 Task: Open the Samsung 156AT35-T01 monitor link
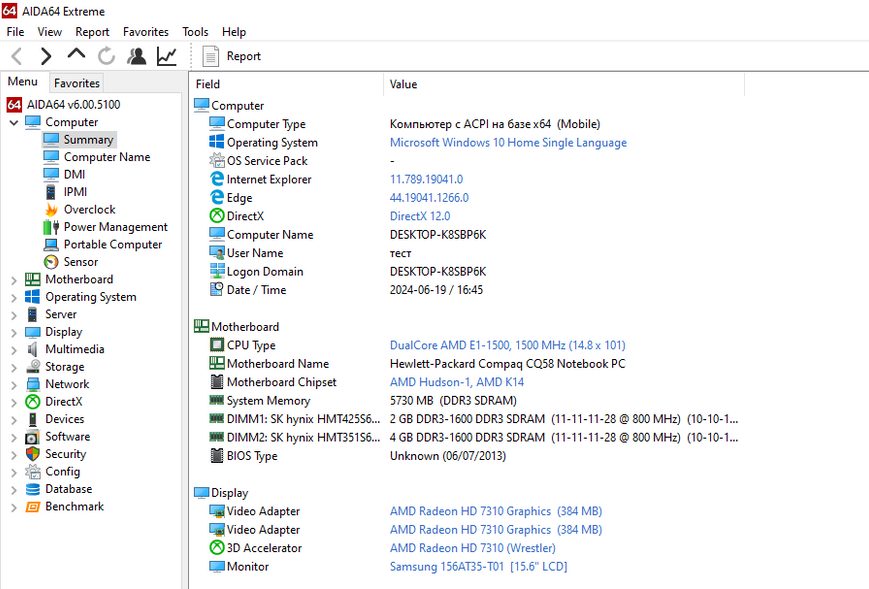tap(478, 567)
